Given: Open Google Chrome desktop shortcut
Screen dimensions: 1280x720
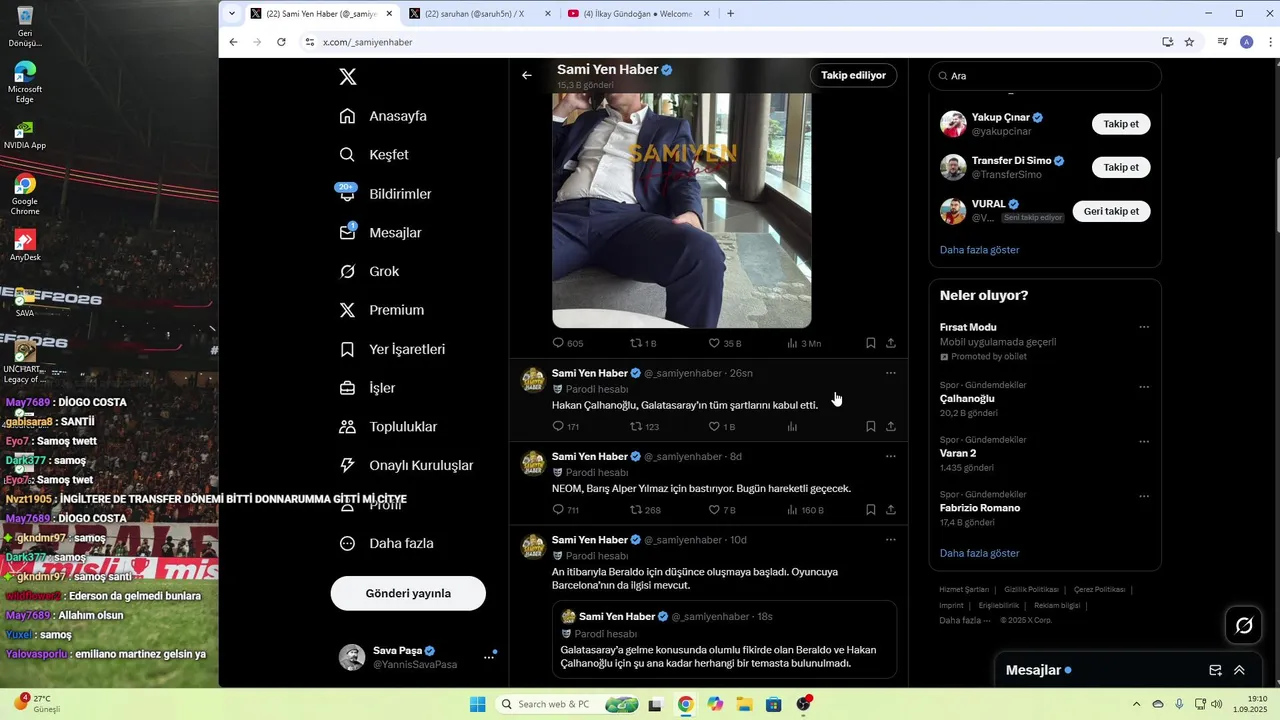Looking at the screenshot, I should pyautogui.click(x=25, y=195).
